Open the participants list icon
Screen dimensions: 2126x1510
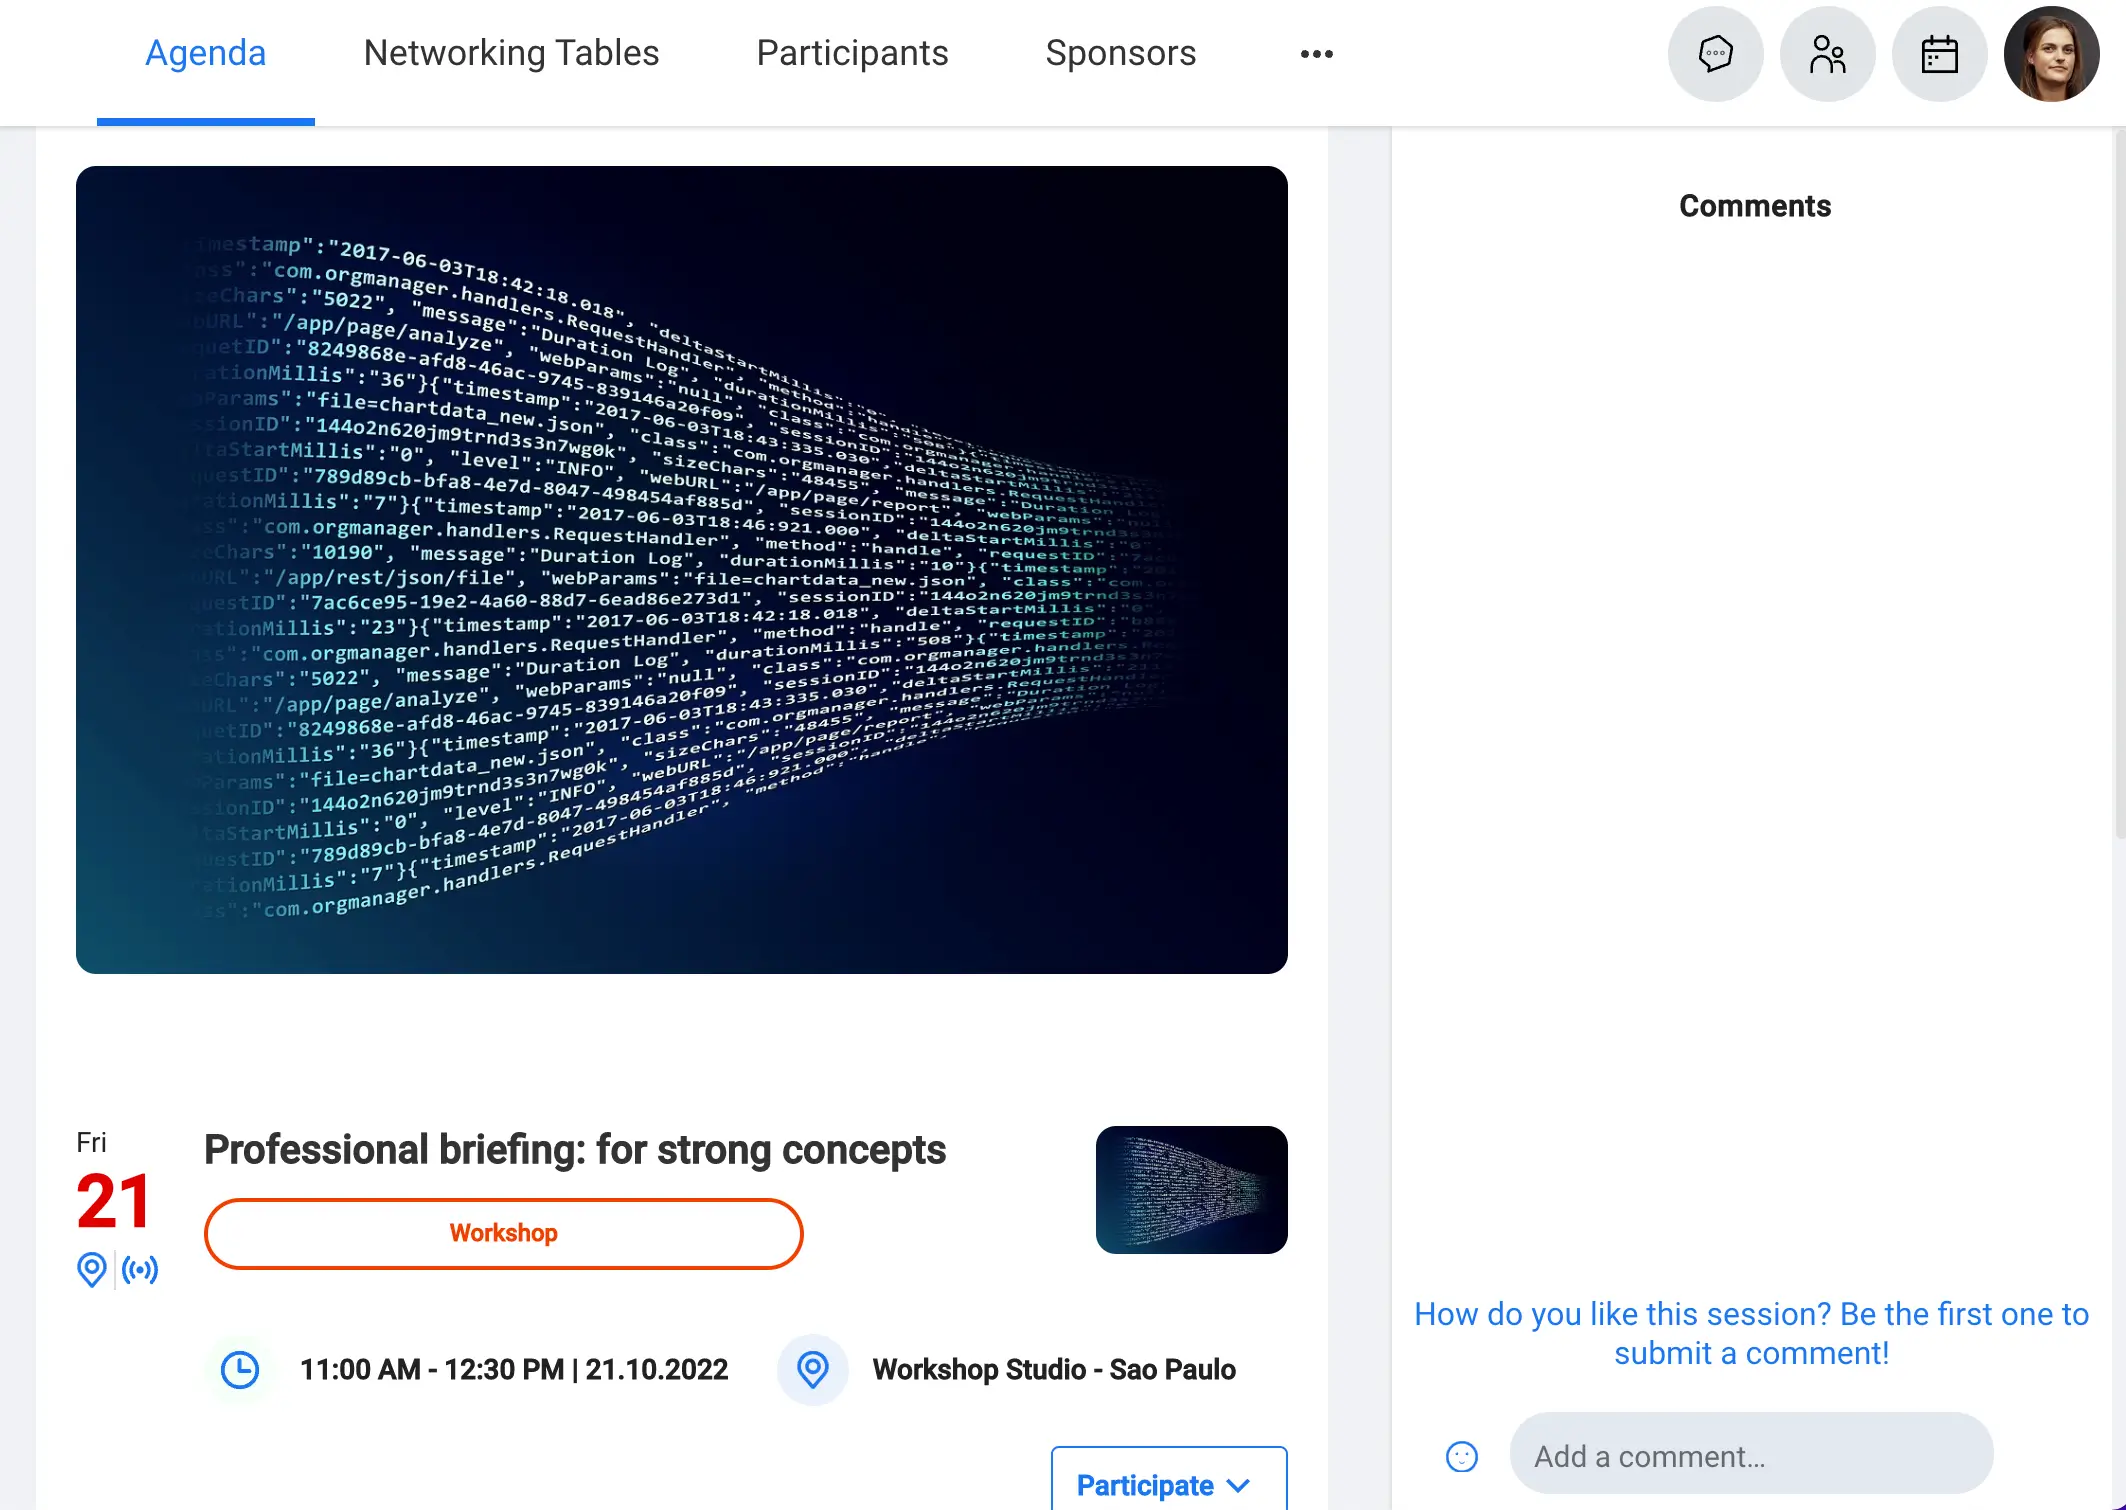(x=1827, y=54)
